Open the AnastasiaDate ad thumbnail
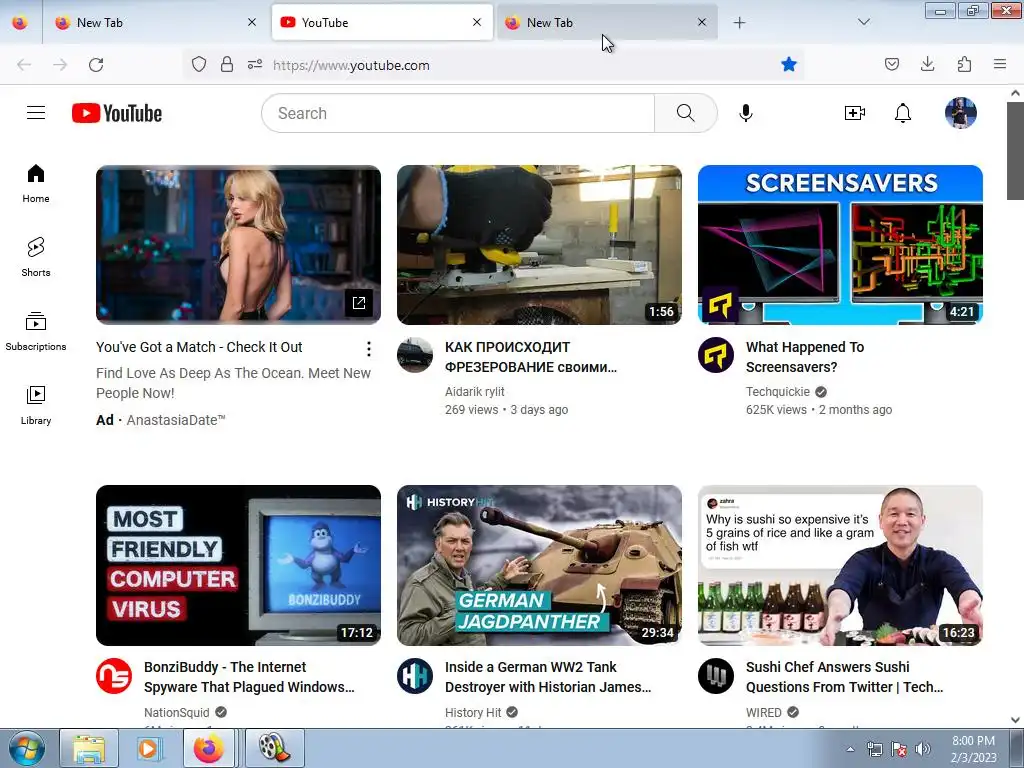 coord(238,245)
